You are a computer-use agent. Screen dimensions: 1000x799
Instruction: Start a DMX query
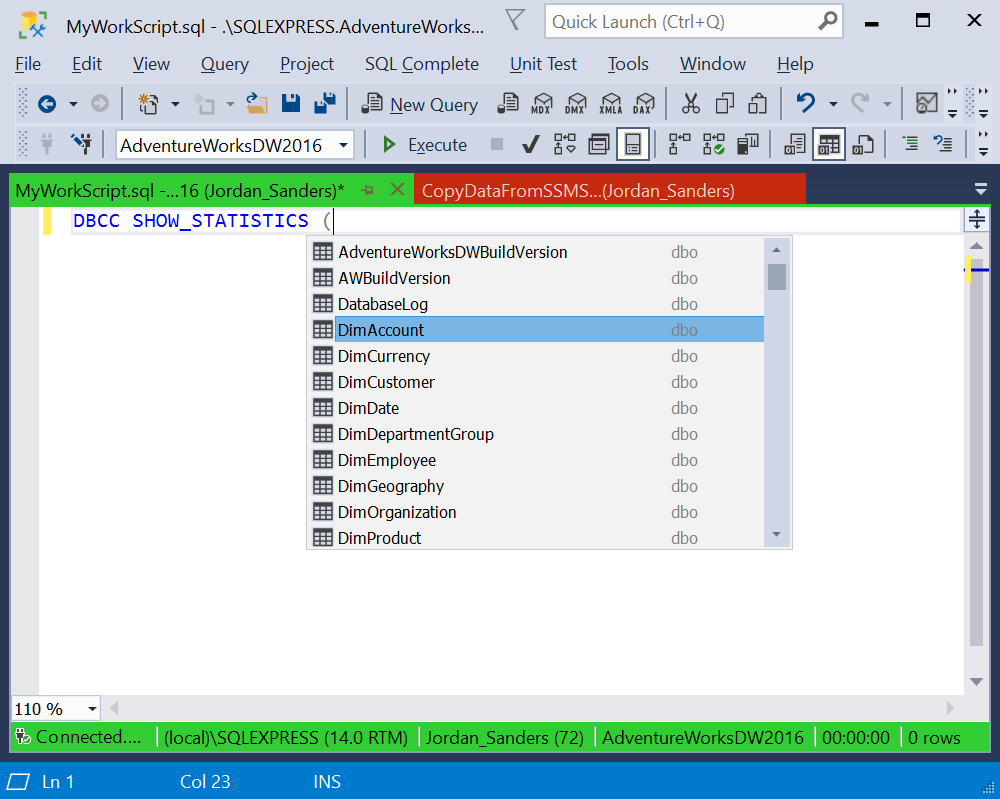(x=575, y=103)
